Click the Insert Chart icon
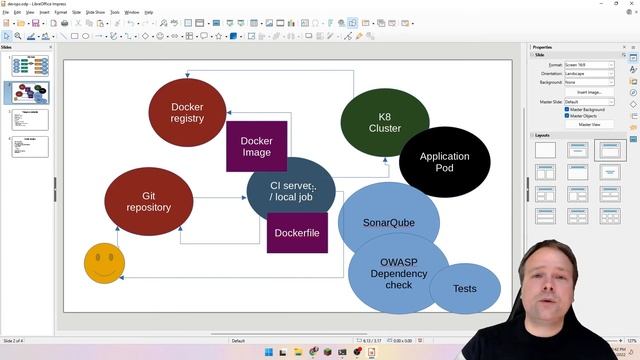The width and height of the screenshot is (640, 360). pos(291,23)
